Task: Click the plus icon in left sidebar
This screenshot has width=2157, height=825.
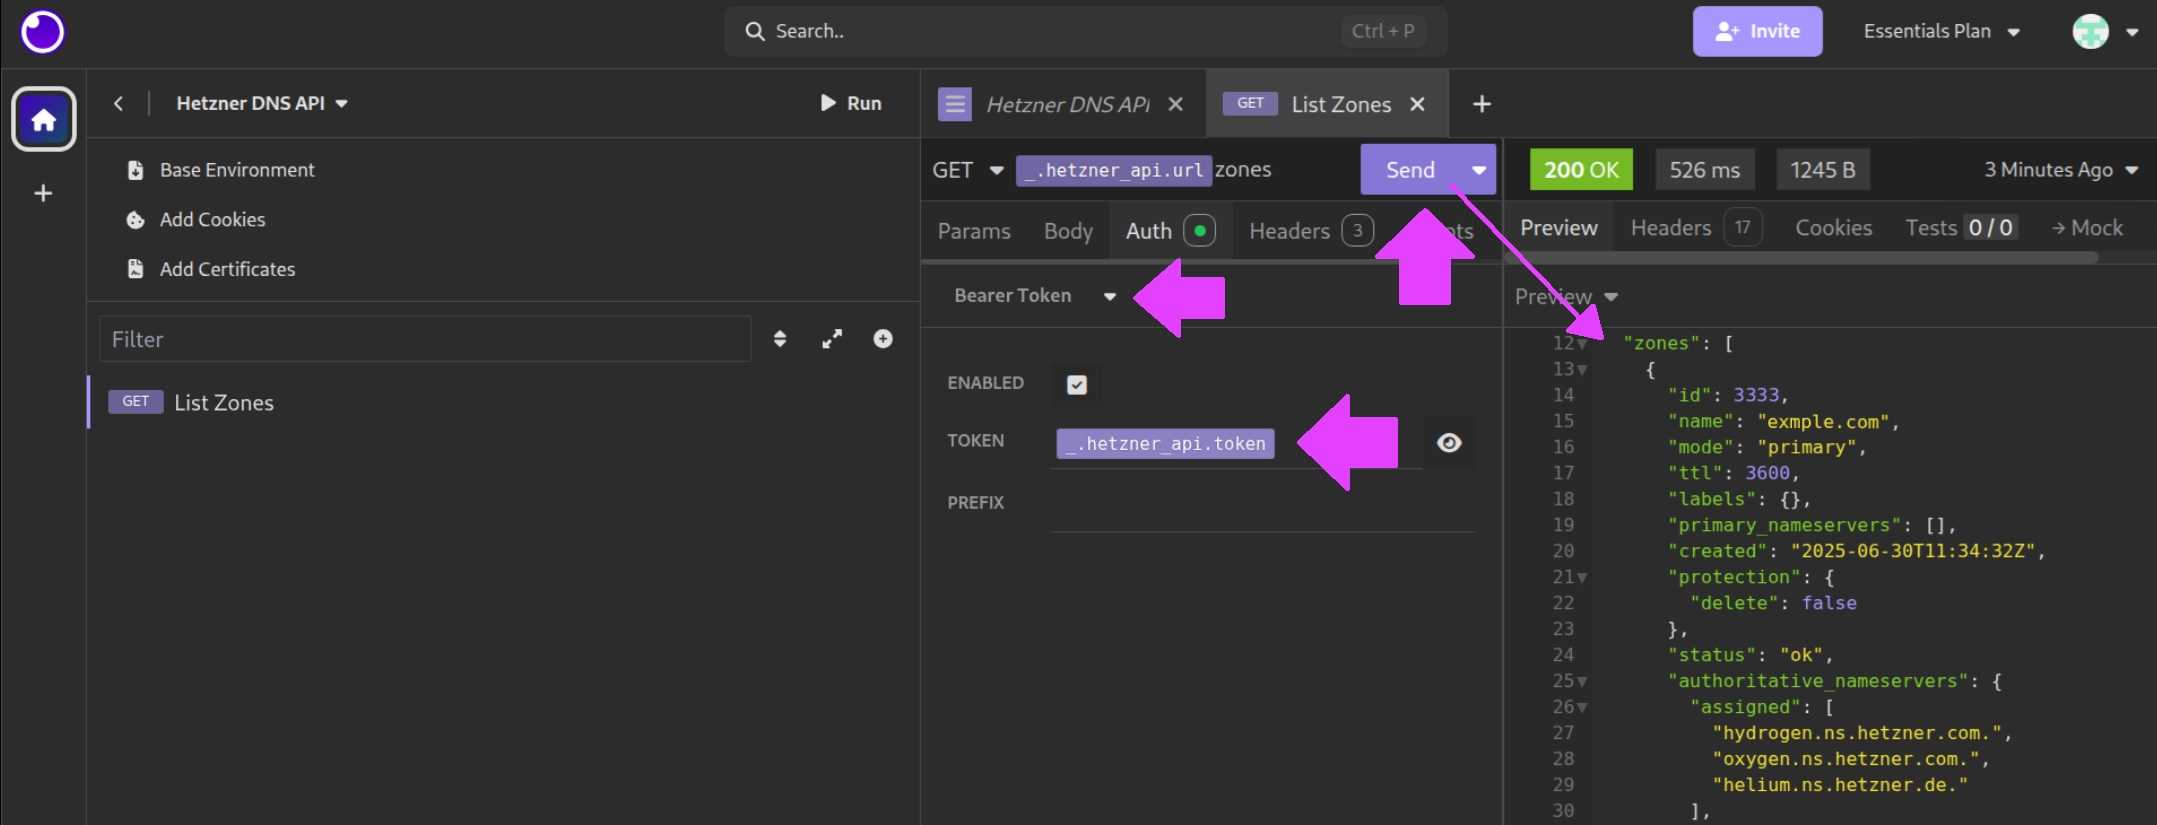Action: coord(43,193)
